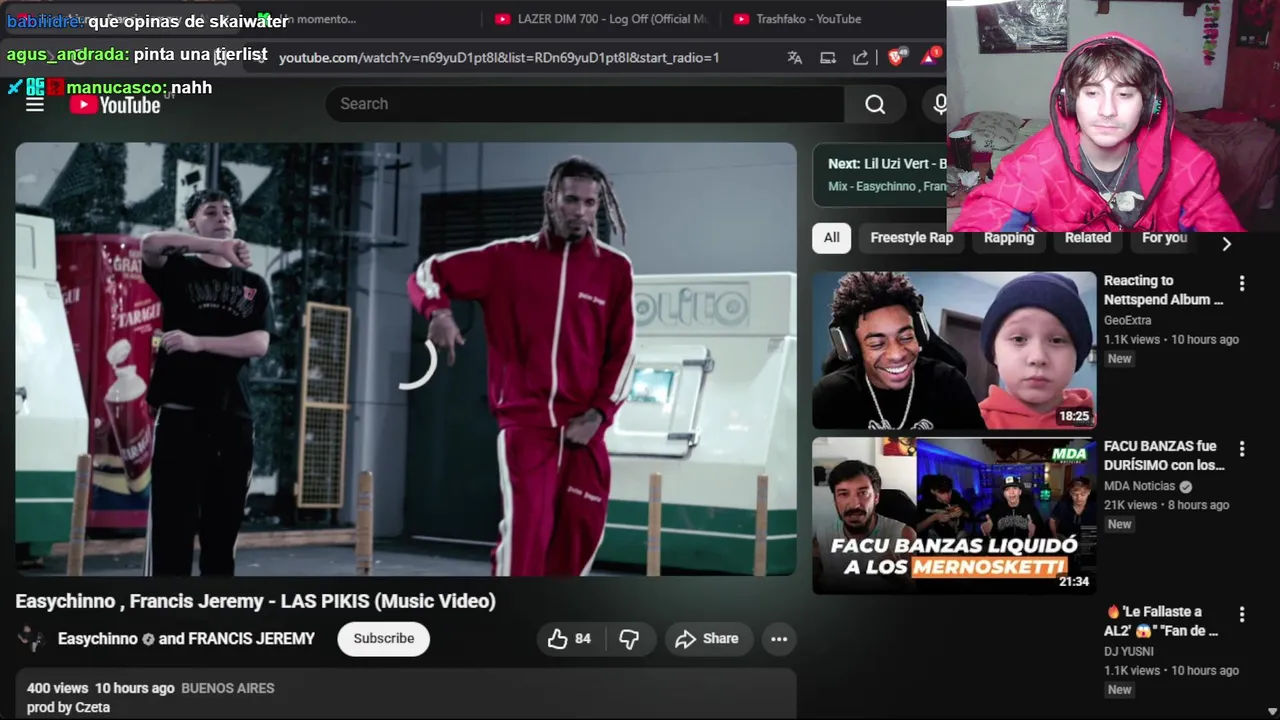This screenshot has width=1280, height=720.
Task: Open FACU BANZAS LIQUIDÓ thumbnail
Action: pos(954,516)
